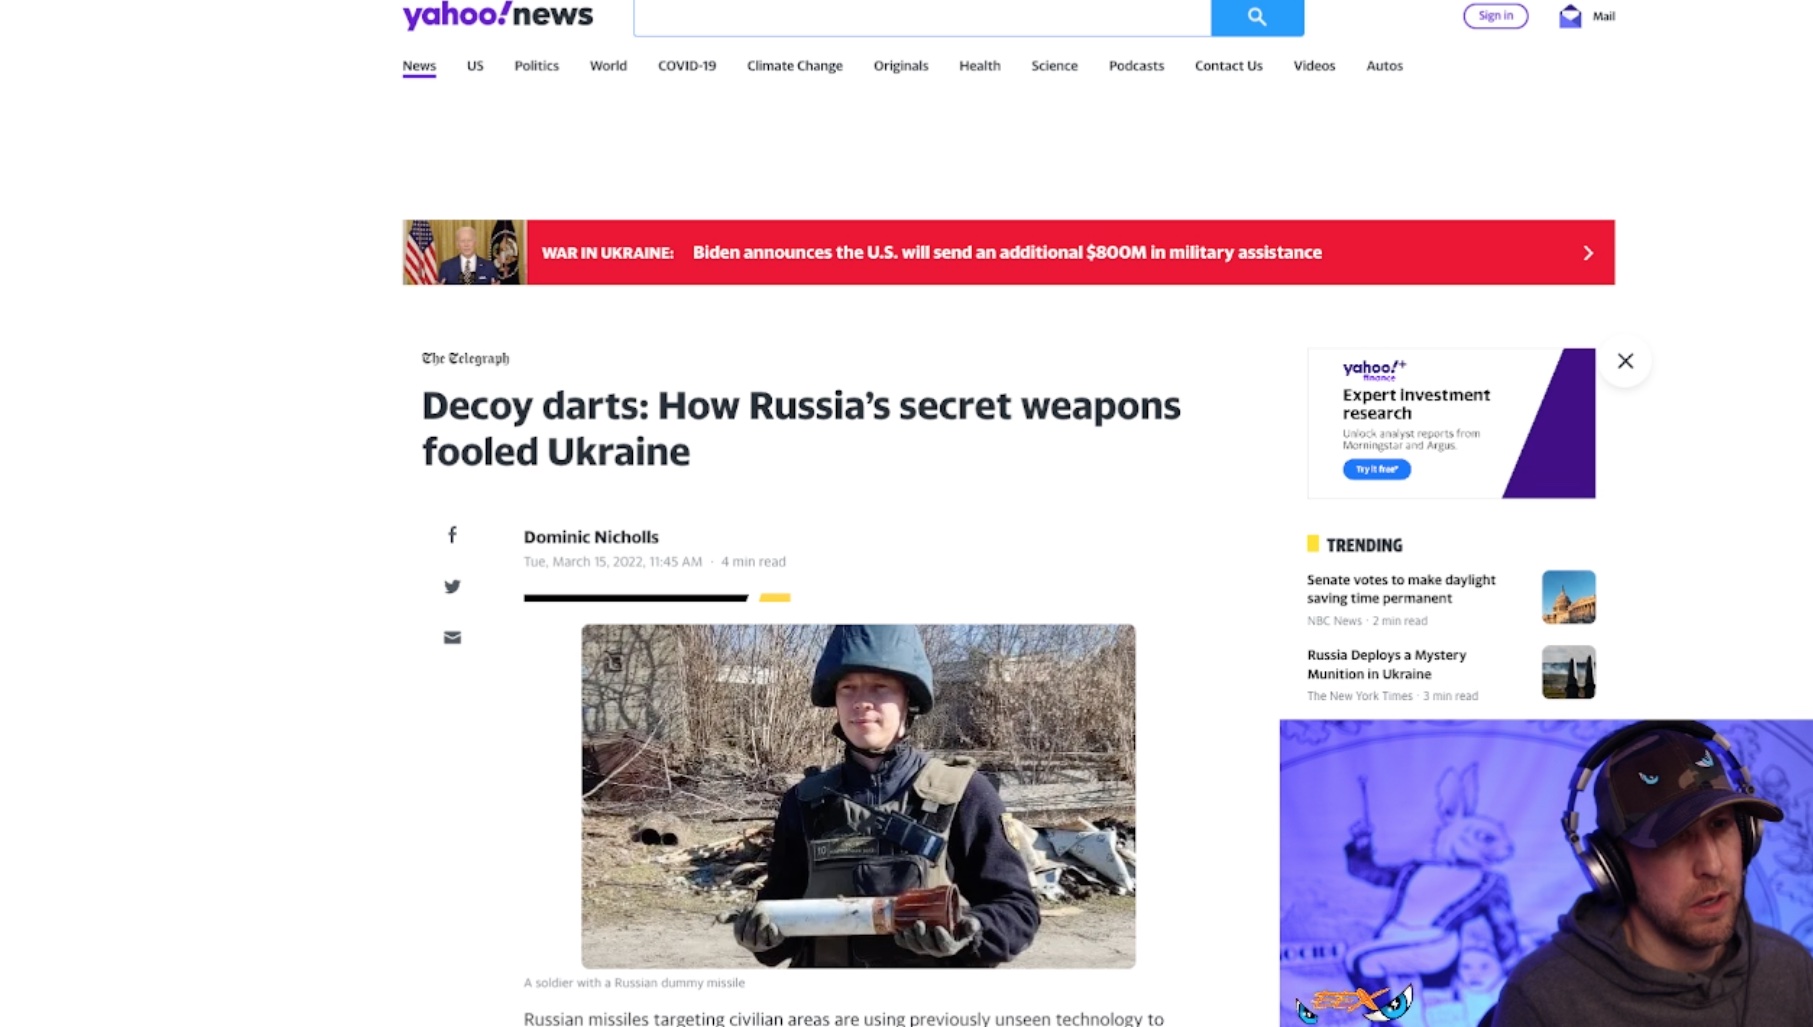
Task: Open the Politics nav item
Action: [536, 66]
